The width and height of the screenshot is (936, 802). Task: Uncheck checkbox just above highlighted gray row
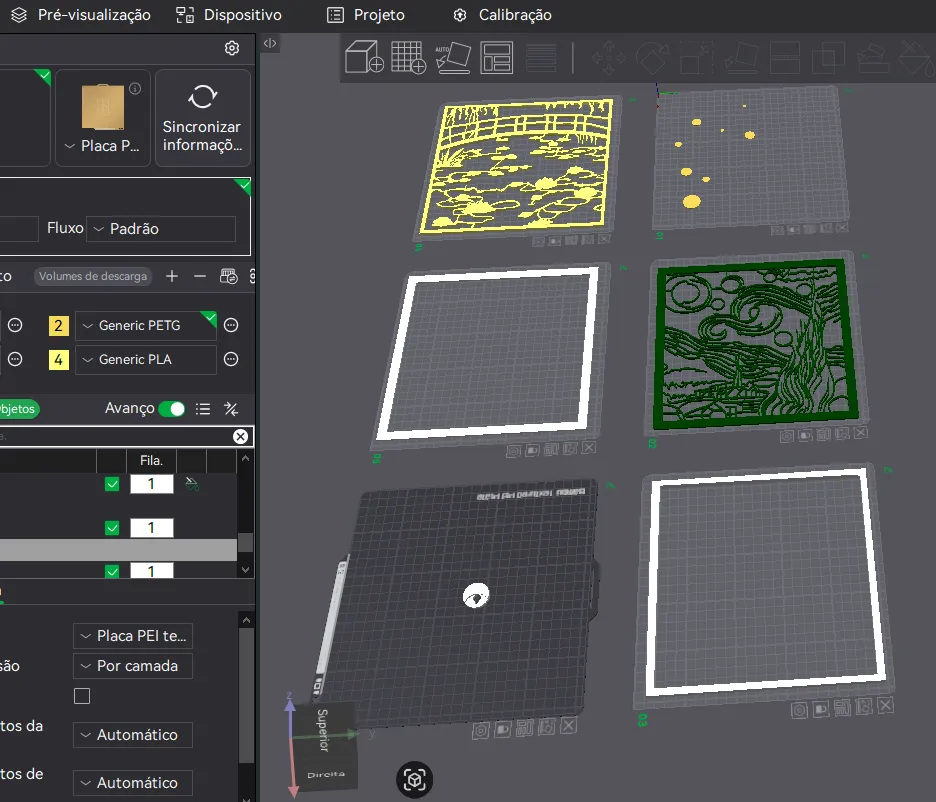112,528
